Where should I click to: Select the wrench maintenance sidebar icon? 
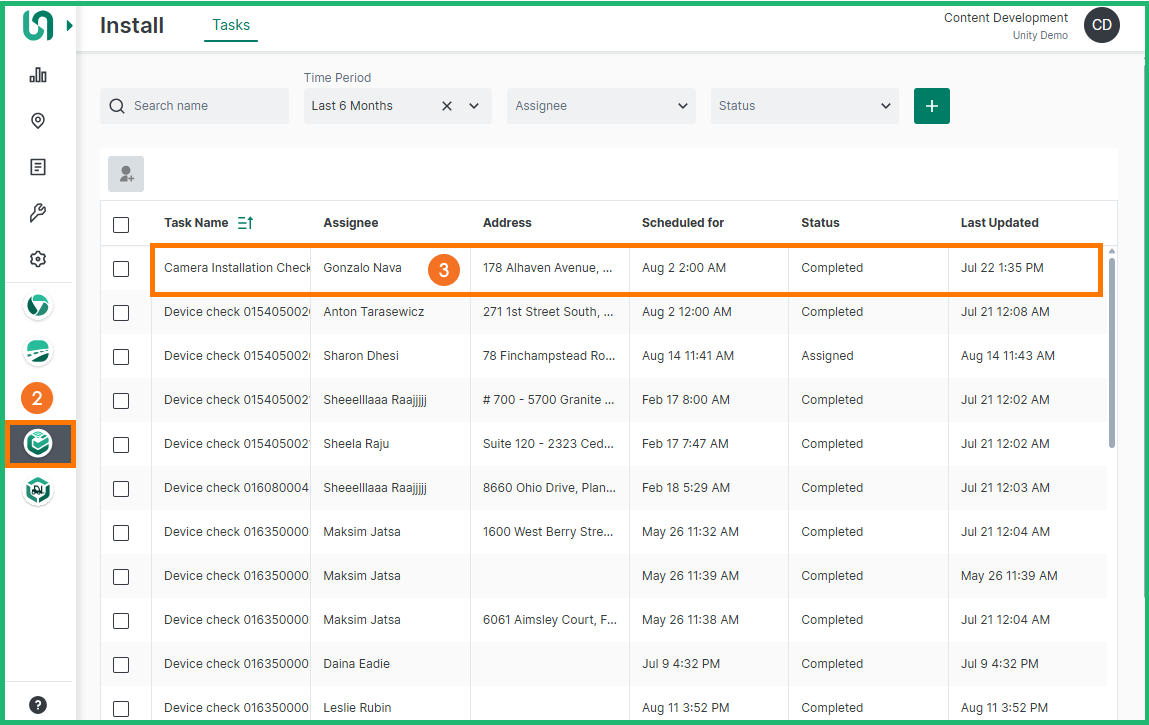click(38, 213)
